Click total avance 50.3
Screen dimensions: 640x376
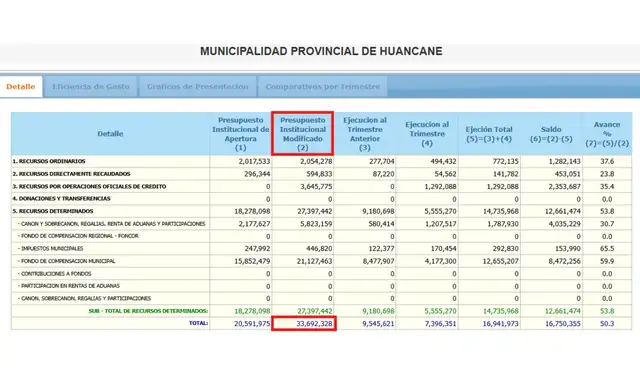[607, 324]
